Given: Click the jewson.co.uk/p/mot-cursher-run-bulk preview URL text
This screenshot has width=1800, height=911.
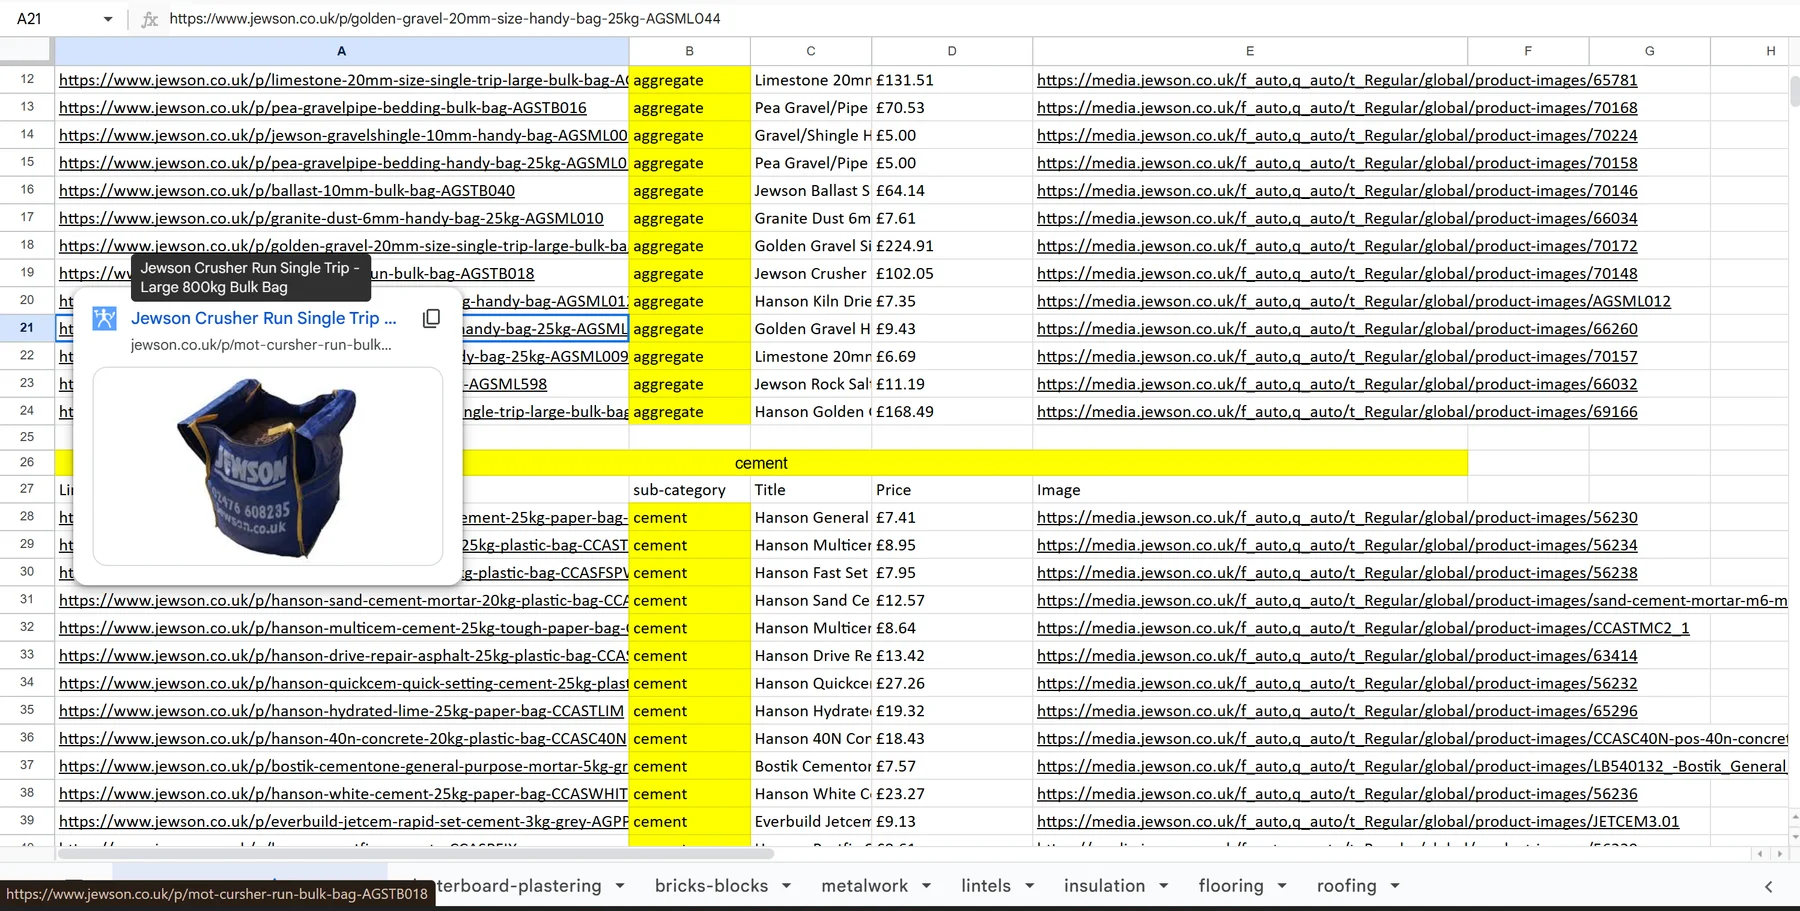Looking at the screenshot, I should click(261, 345).
